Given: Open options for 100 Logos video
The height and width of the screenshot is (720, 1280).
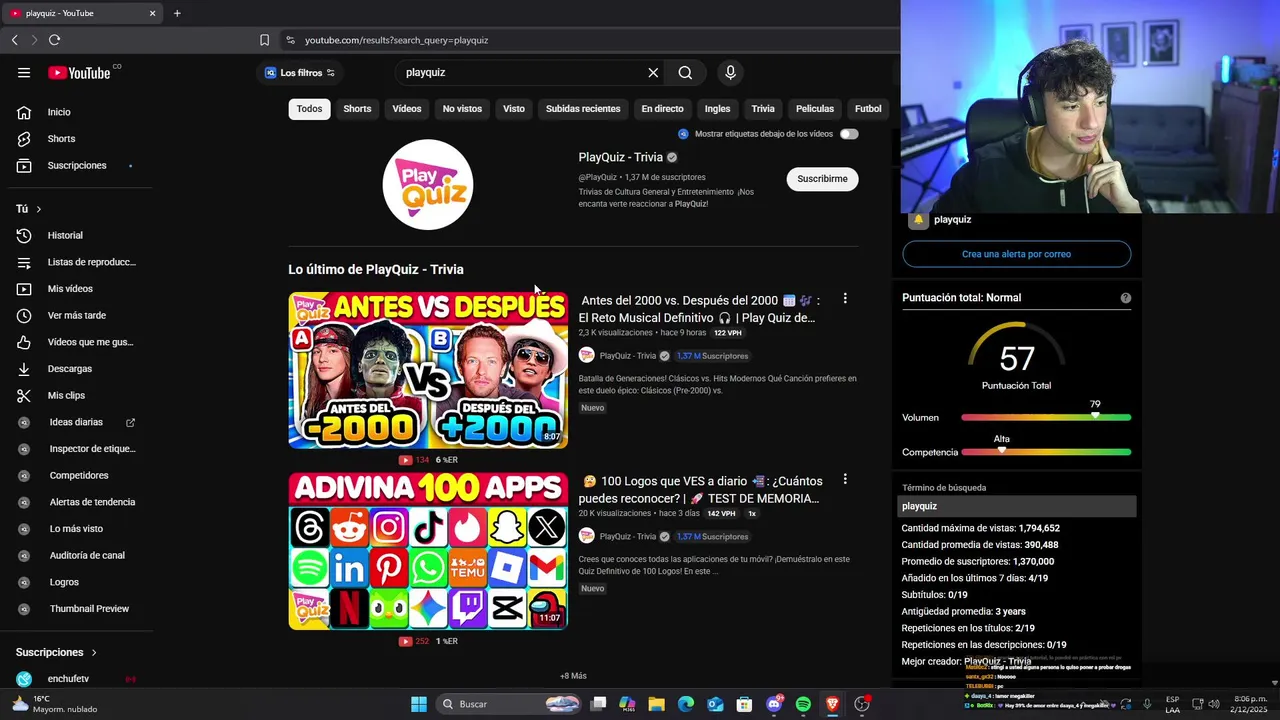Looking at the screenshot, I should [845, 480].
